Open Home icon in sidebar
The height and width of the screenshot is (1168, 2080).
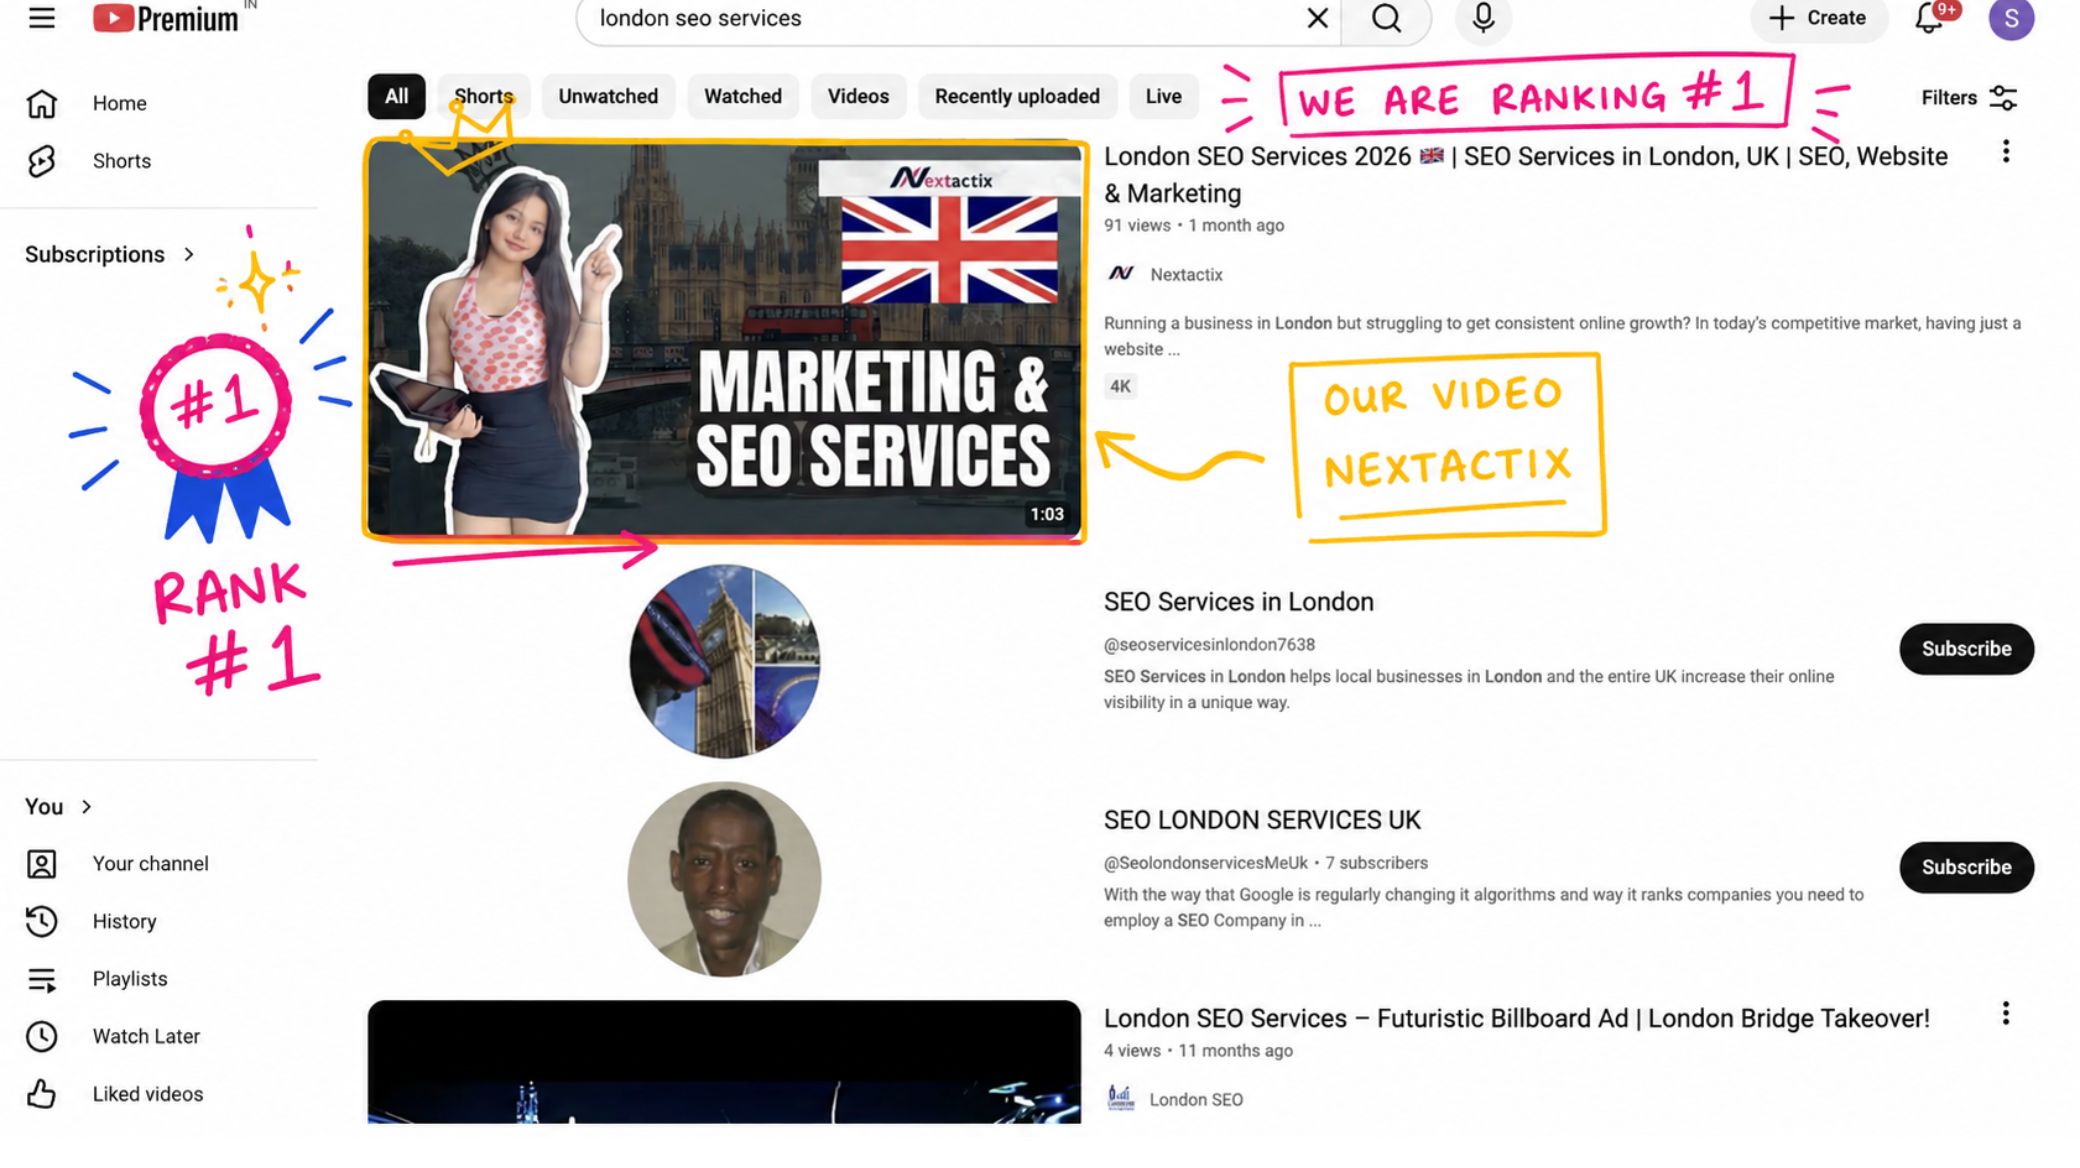(41, 103)
